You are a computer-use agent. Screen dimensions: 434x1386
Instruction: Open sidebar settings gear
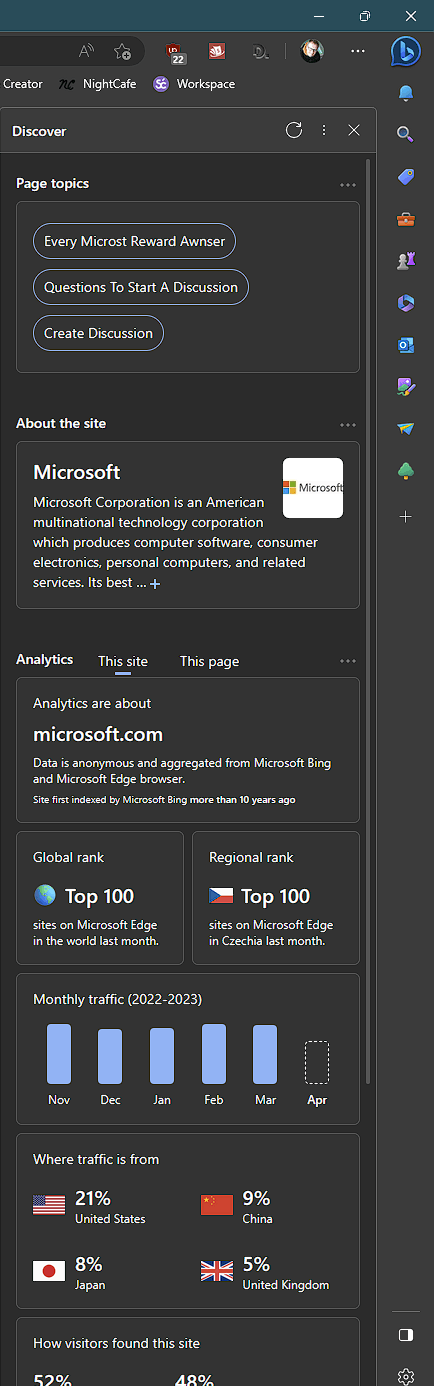pyautogui.click(x=405, y=1377)
